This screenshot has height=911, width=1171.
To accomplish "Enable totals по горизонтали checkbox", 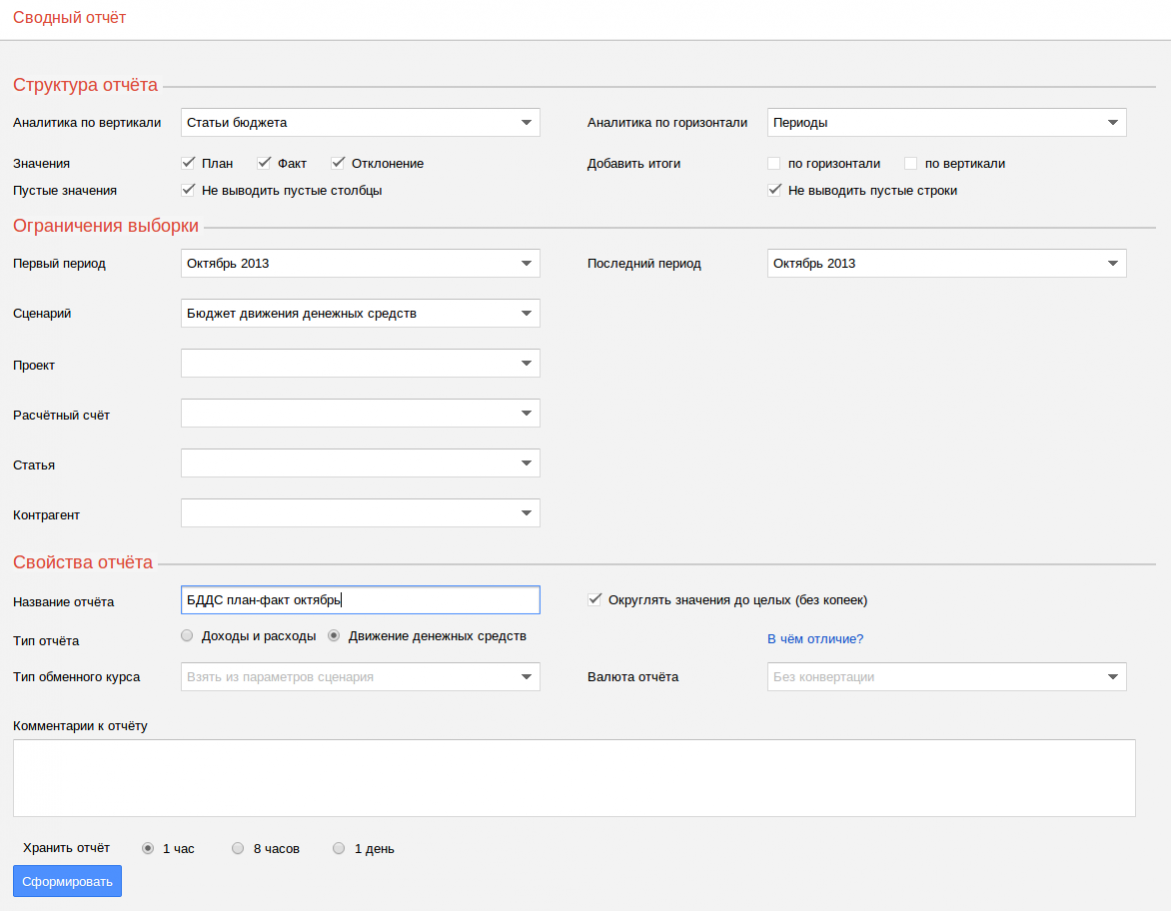I will (774, 164).
